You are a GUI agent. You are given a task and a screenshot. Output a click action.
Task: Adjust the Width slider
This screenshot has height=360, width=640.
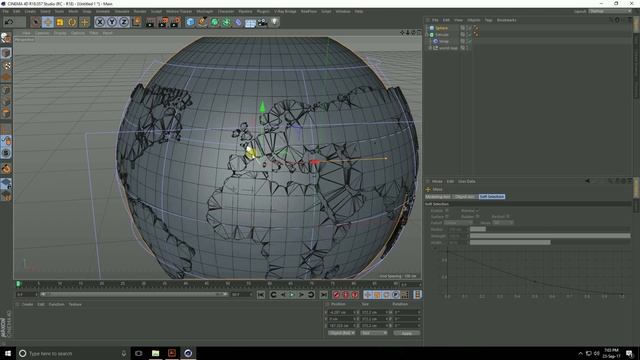click(x=550, y=242)
